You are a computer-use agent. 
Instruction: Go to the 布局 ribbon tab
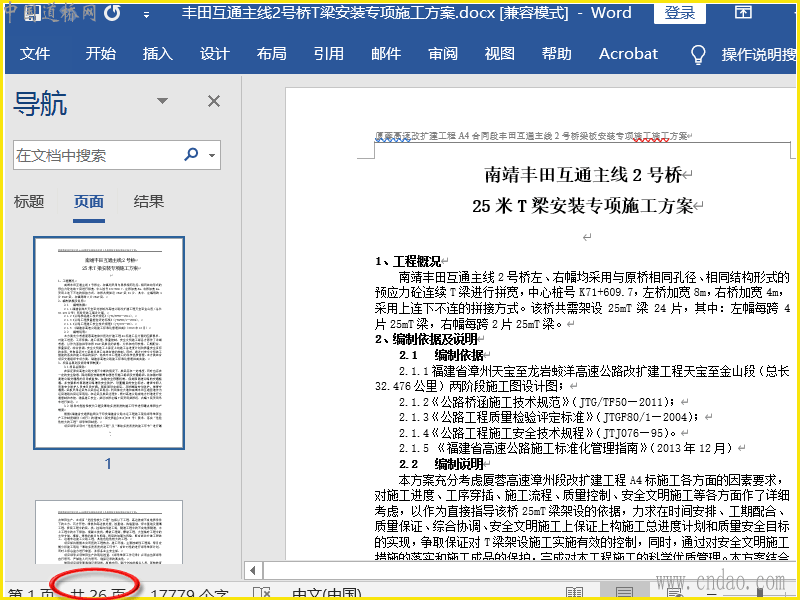[x=271, y=54]
